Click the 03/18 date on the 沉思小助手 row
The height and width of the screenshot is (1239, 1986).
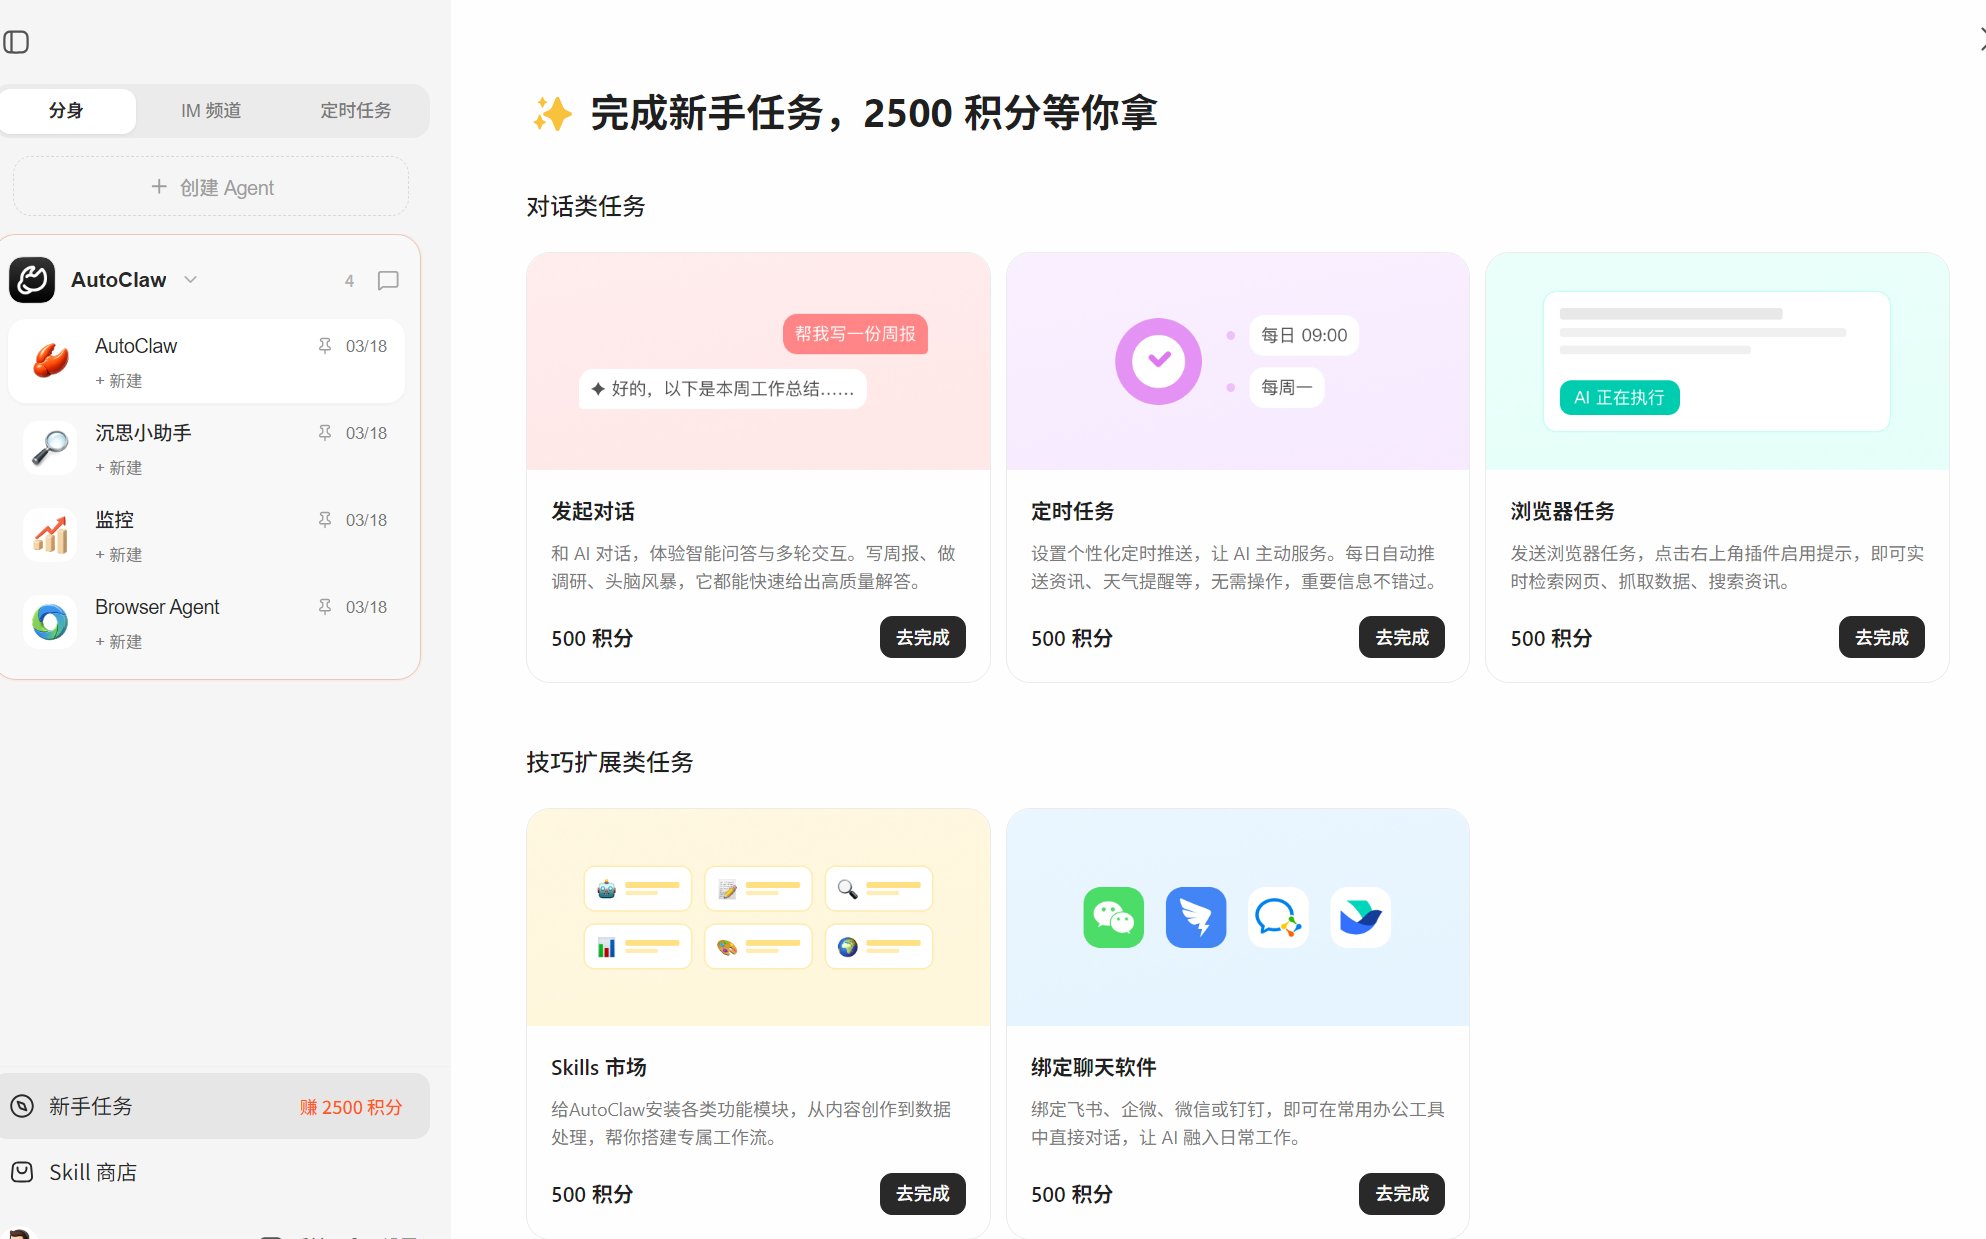366,433
